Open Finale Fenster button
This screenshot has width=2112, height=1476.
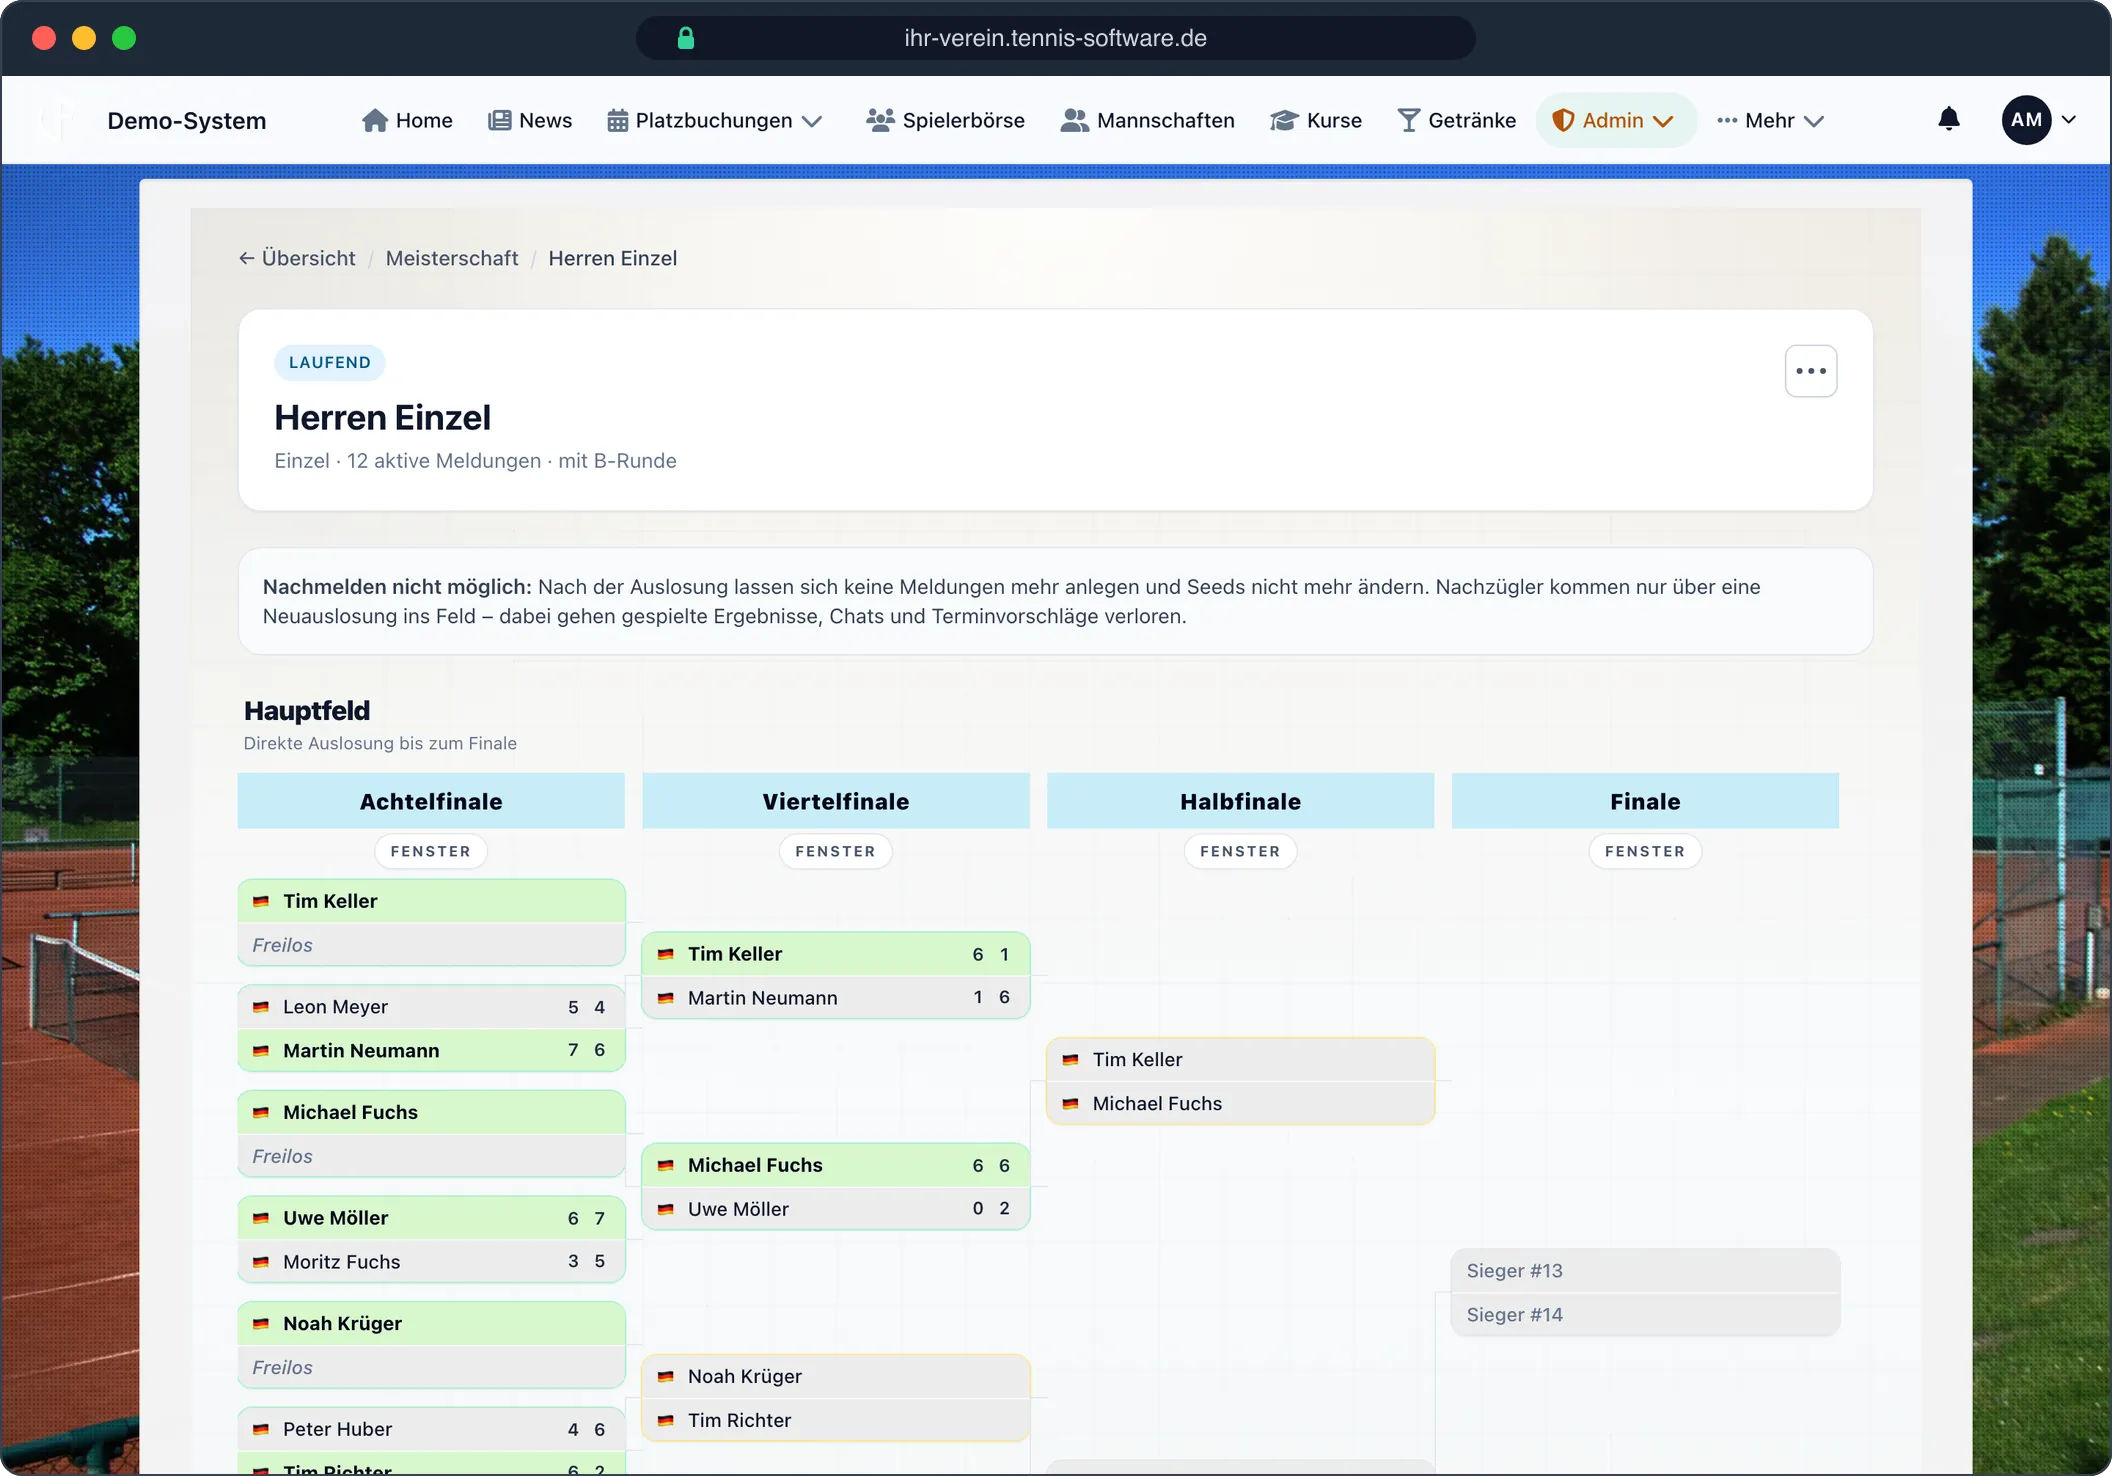pos(1645,851)
